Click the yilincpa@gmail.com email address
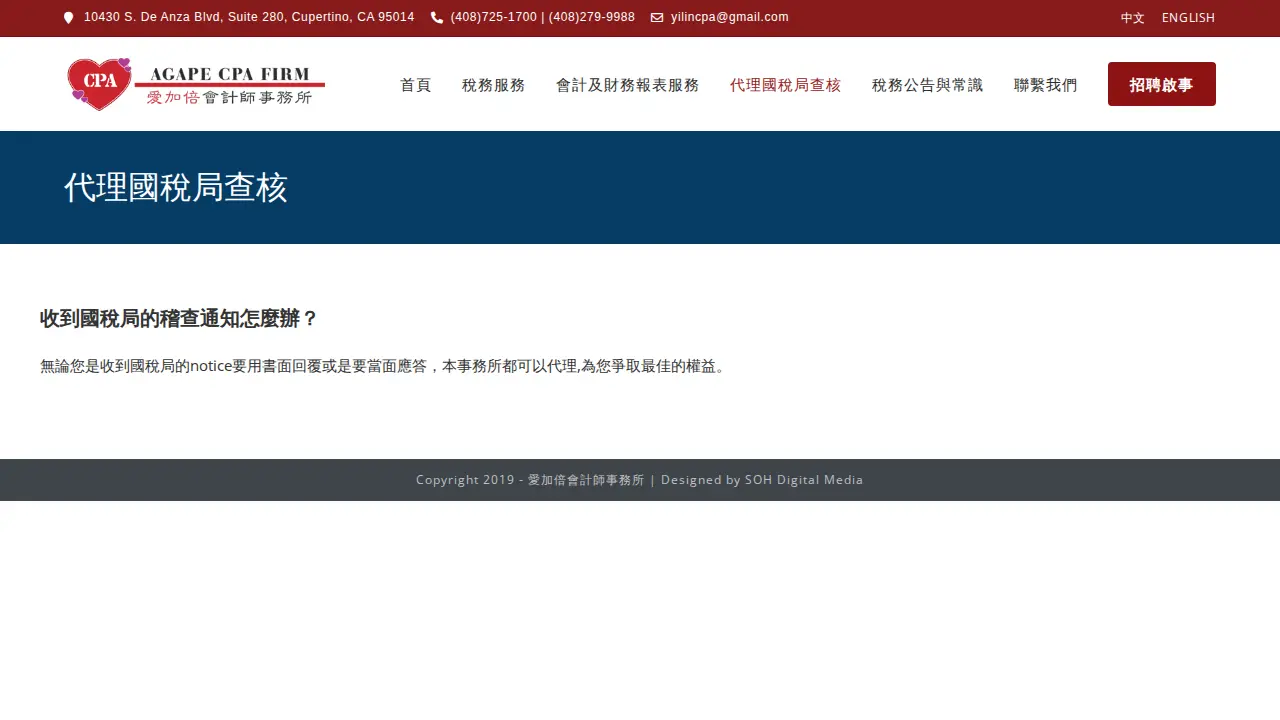The image size is (1280, 720). [730, 17]
